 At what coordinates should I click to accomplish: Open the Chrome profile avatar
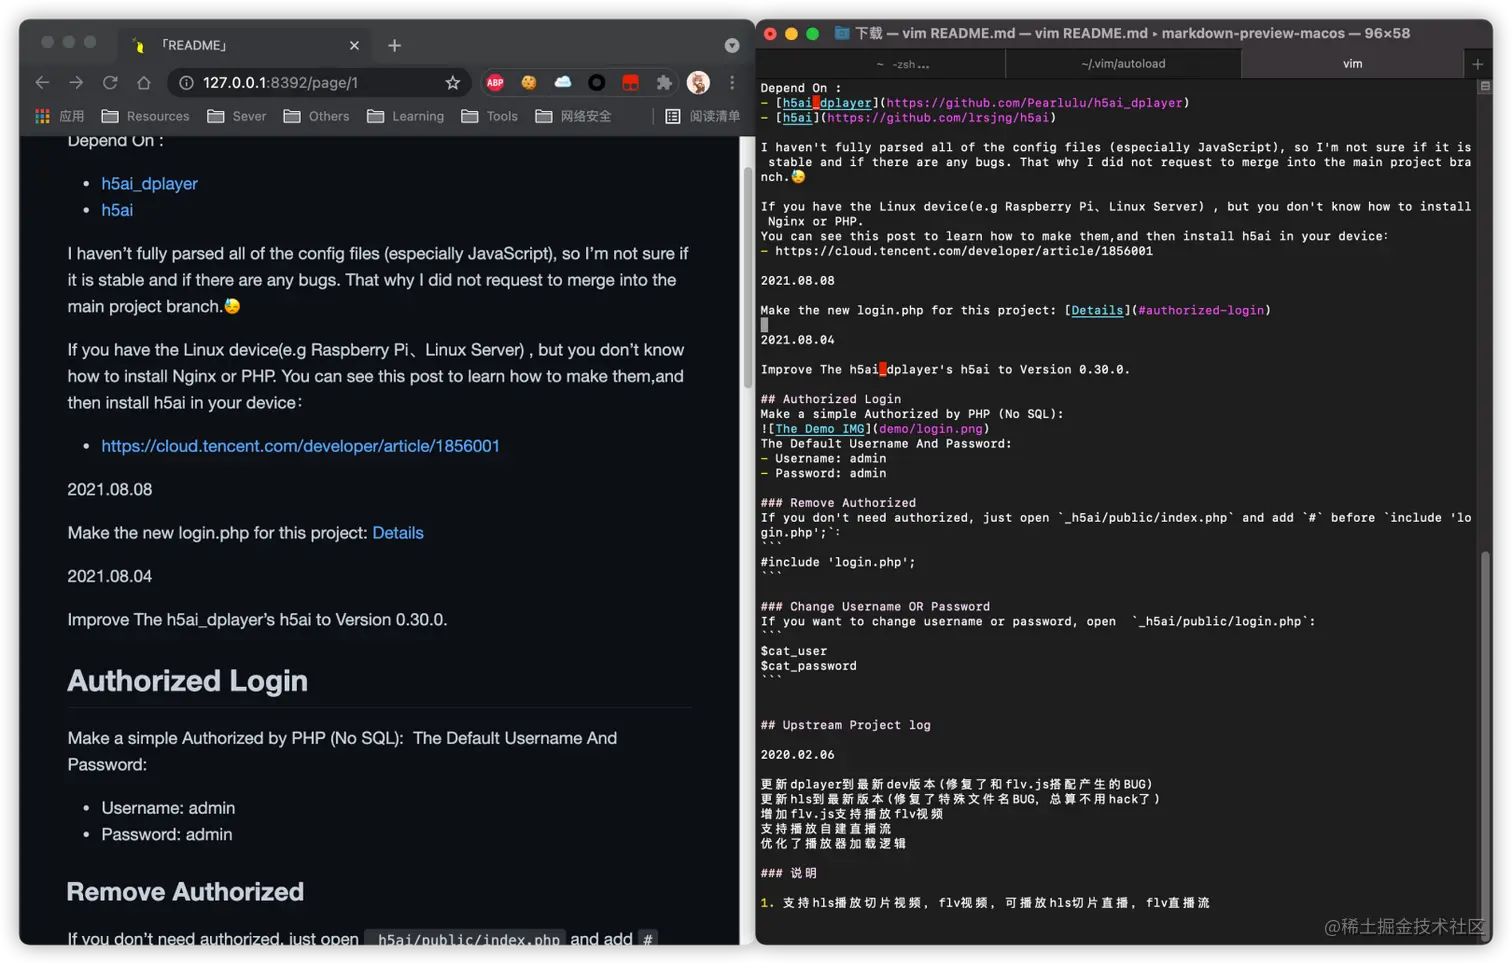pyautogui.click(x=699, y=83)
